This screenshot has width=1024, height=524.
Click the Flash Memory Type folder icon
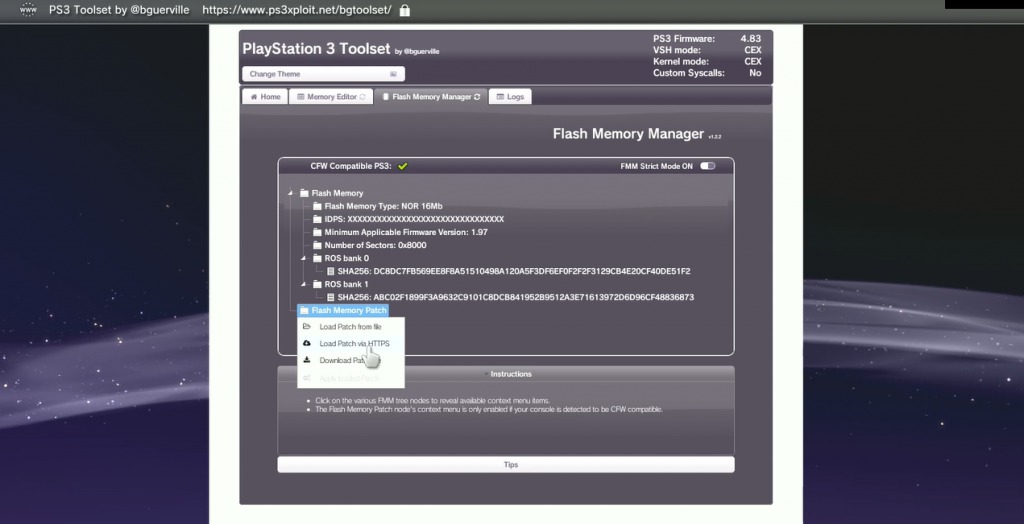click(317, 206)
